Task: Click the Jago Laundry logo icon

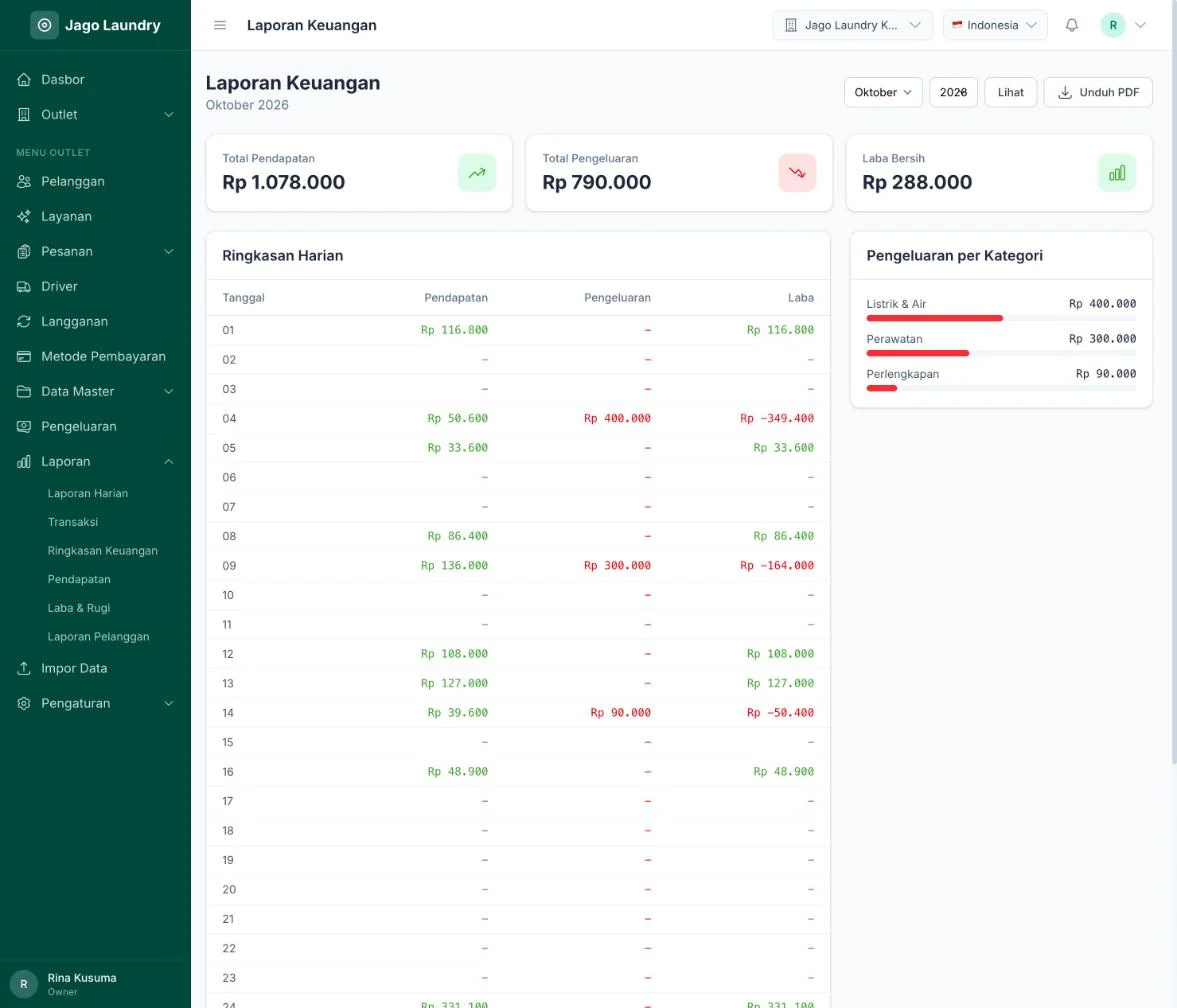Action: click(x=44, y=25)
